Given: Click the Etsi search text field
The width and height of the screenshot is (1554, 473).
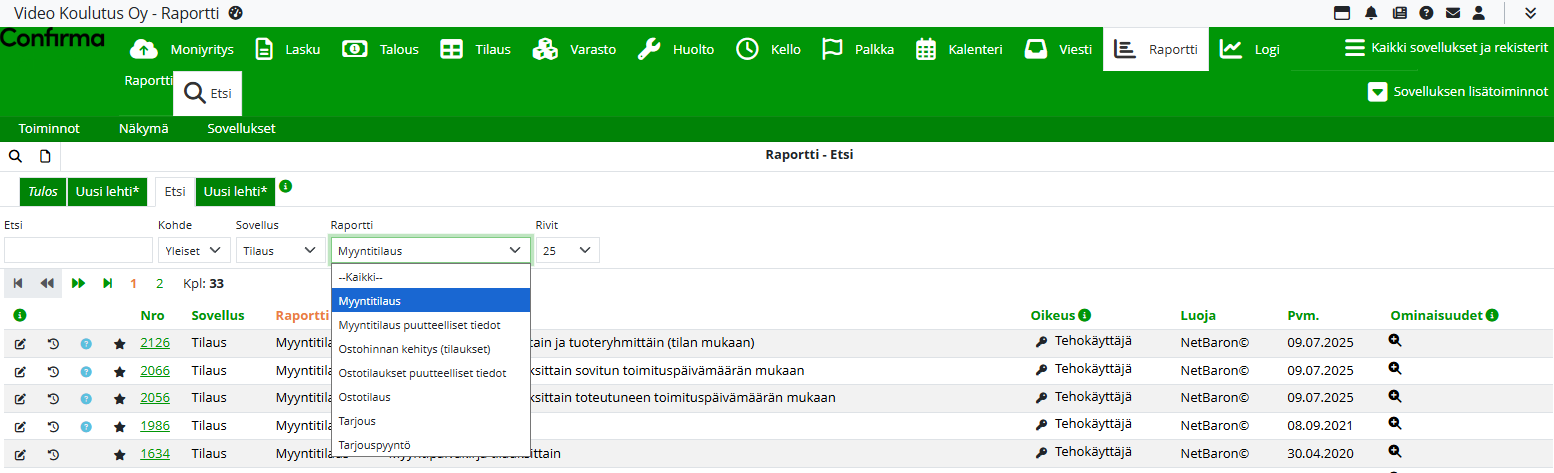Looking at the screenshot, I should point(78,251).
